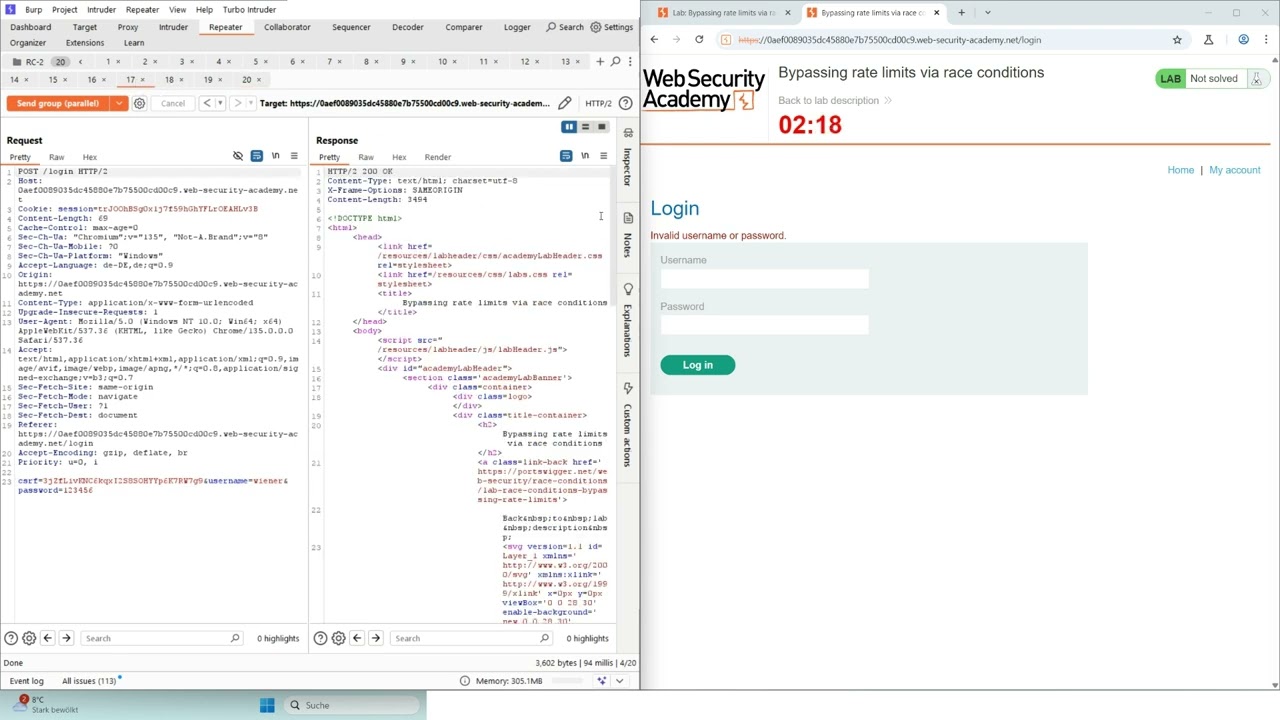Expand the status bar chevron dropdown
The height and width of the screenshot is (720, 1280).
point(619,681)
